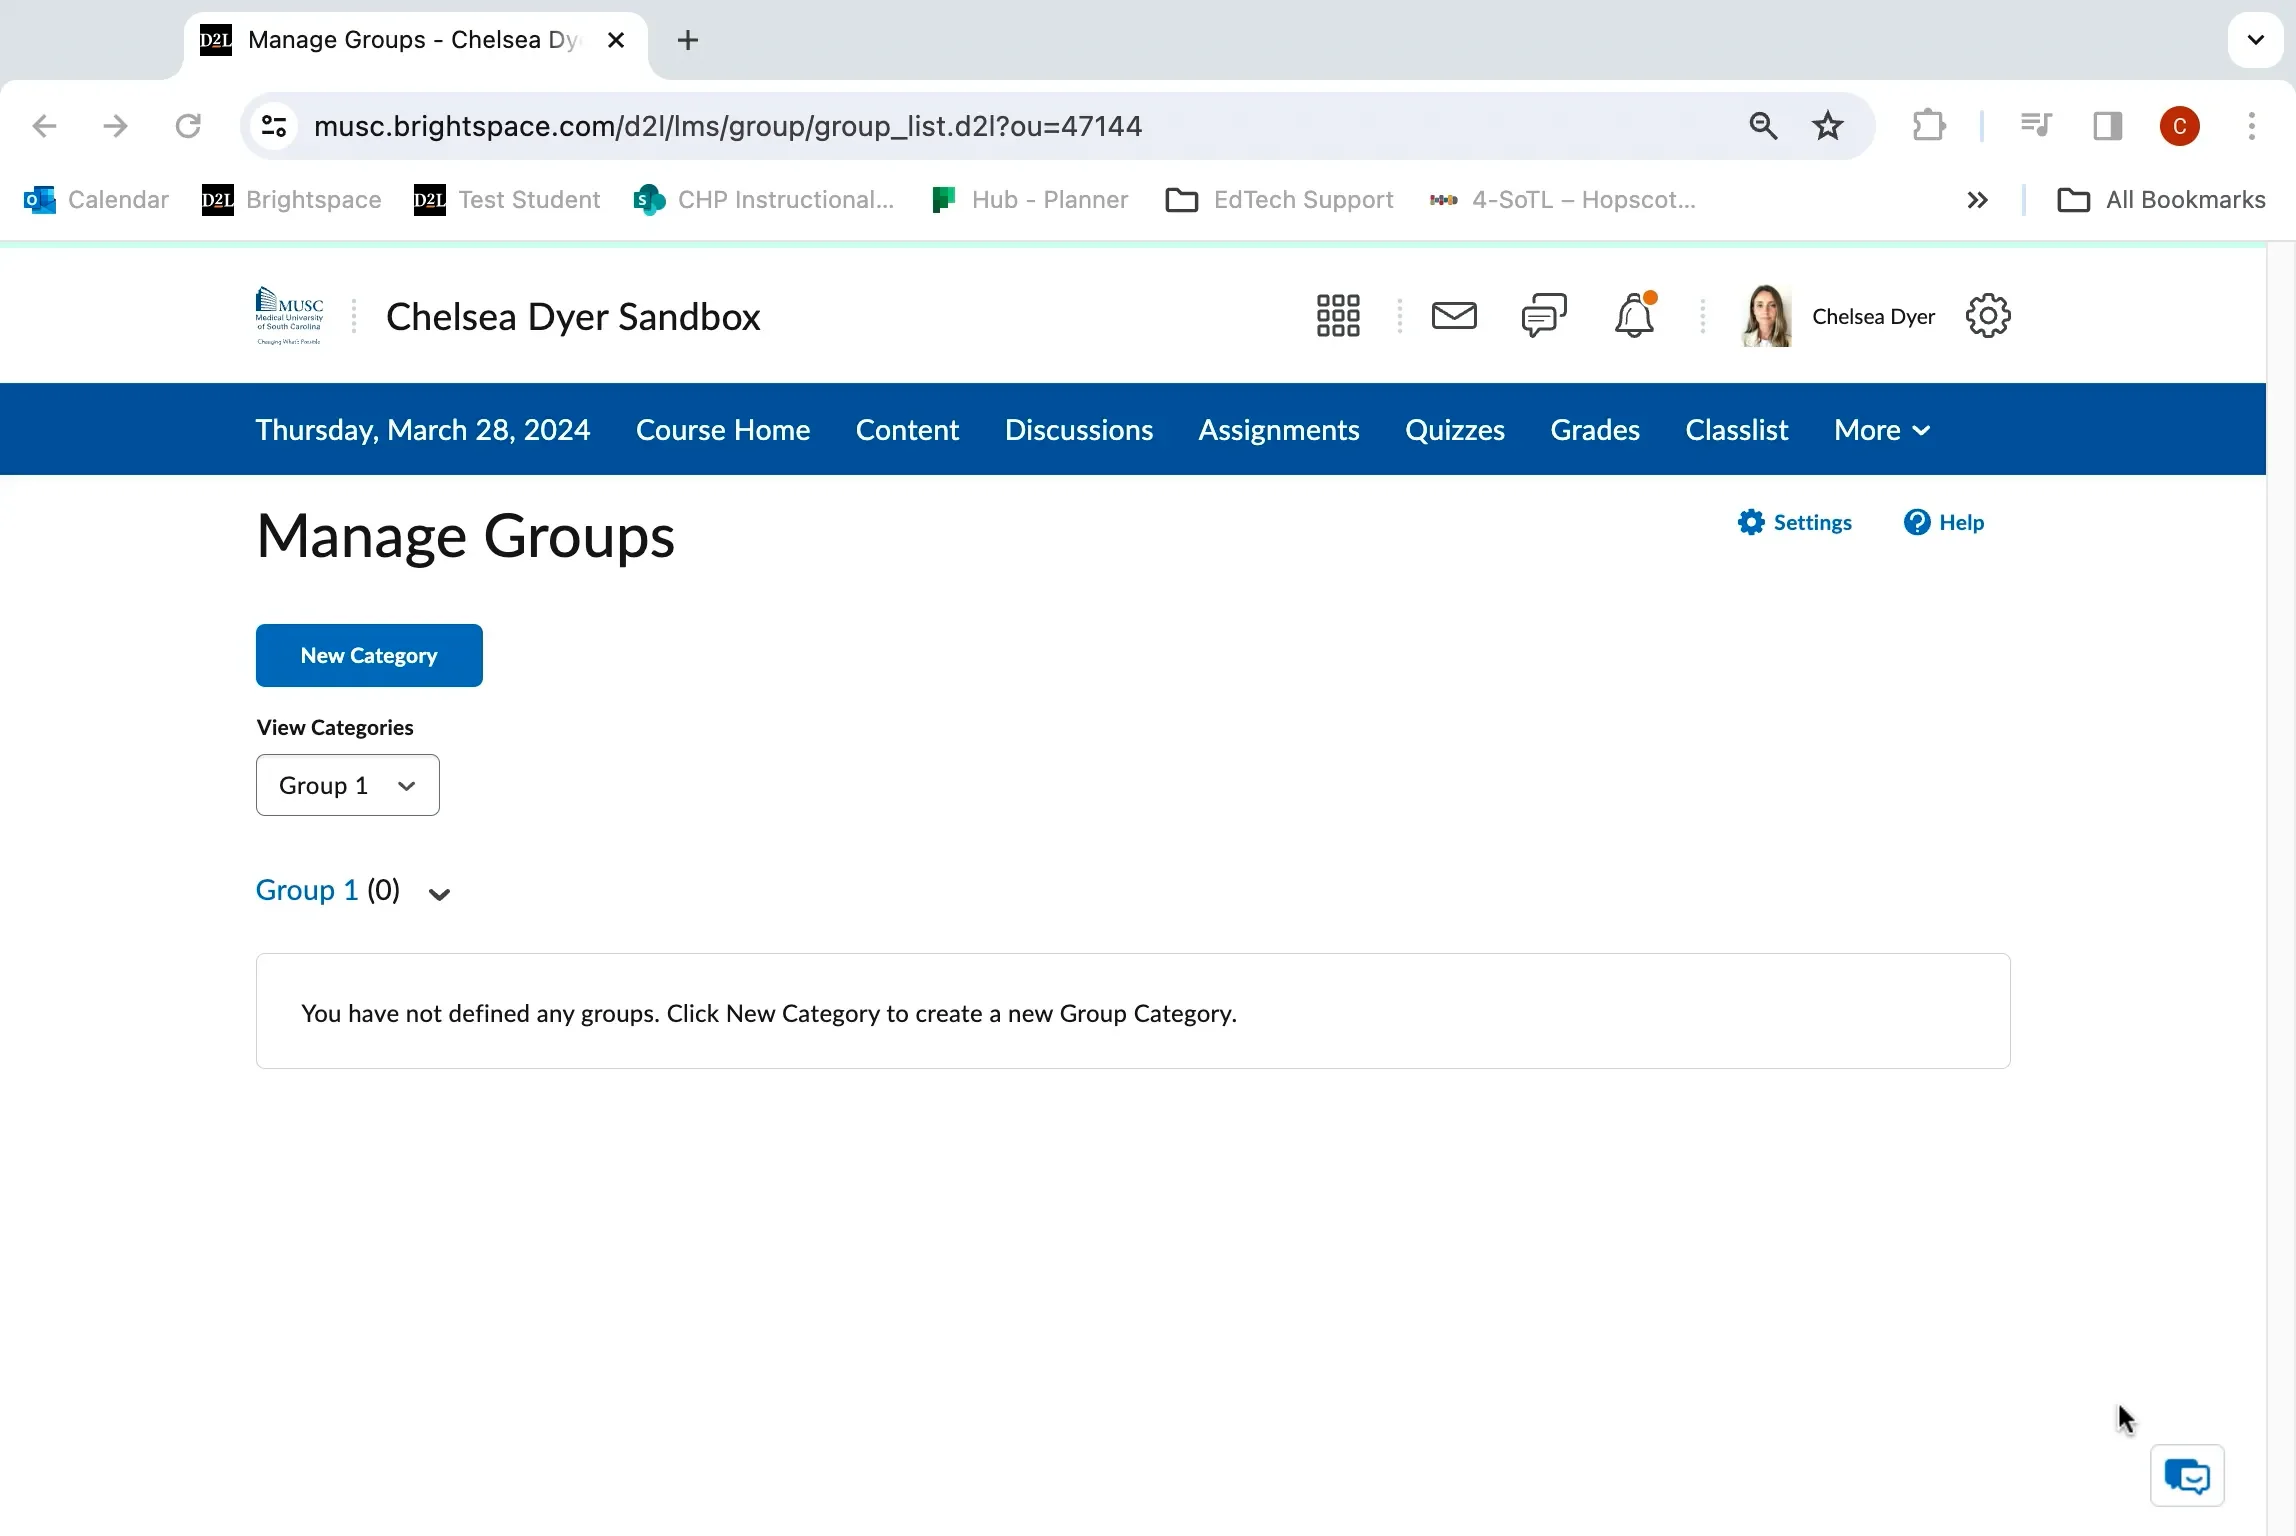Open the message alerts envelope icon
Screen dimensions: 2296x1536
pos(1455,315)
